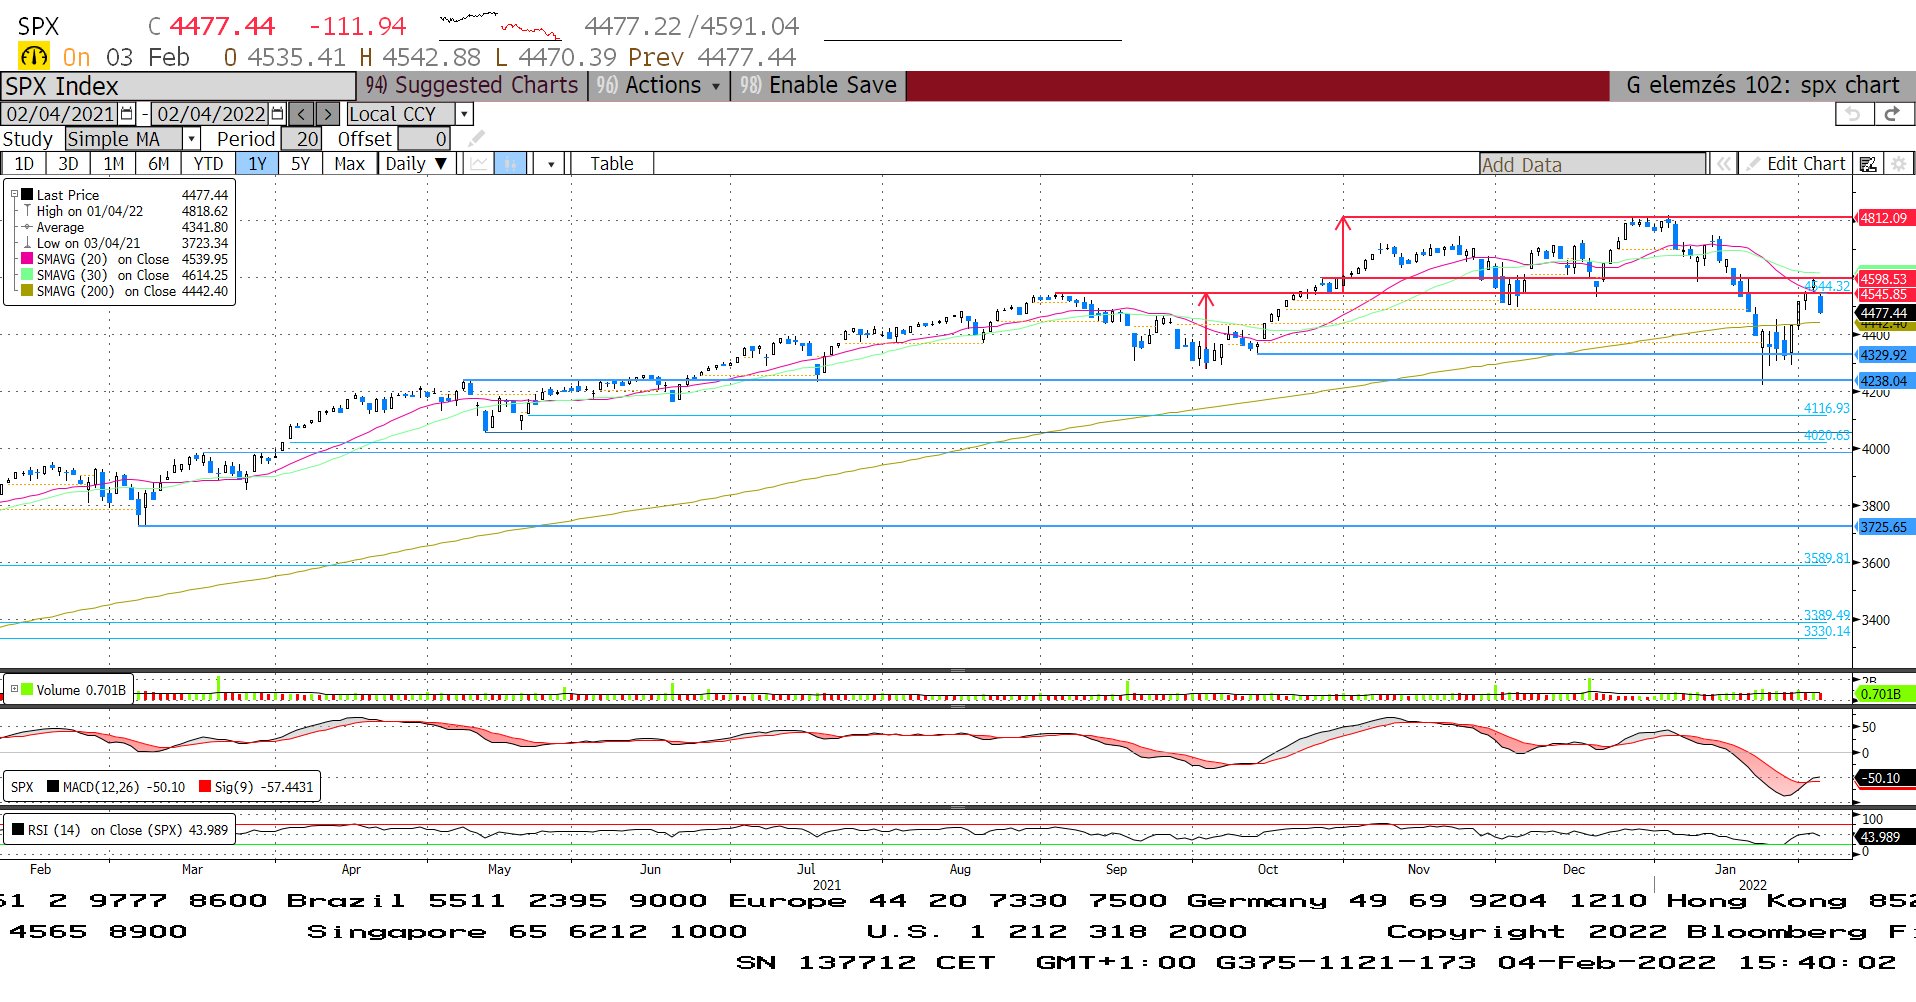This screenshot has width=1916, height=1002.
Task: Click the 4238.04 blue price level label
Action: click(x=1884, y=380)
